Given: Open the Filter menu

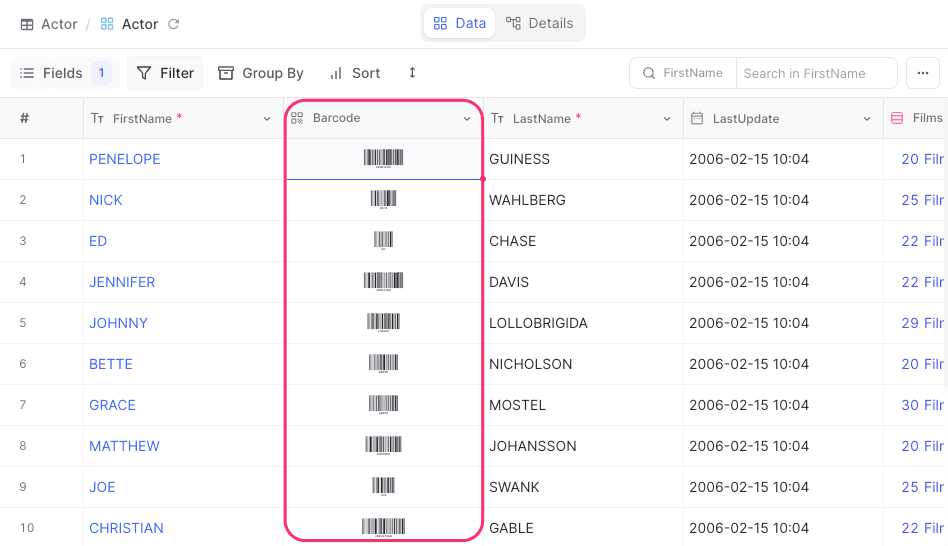Looking at the screenshot, I should (x=165, y=73).
